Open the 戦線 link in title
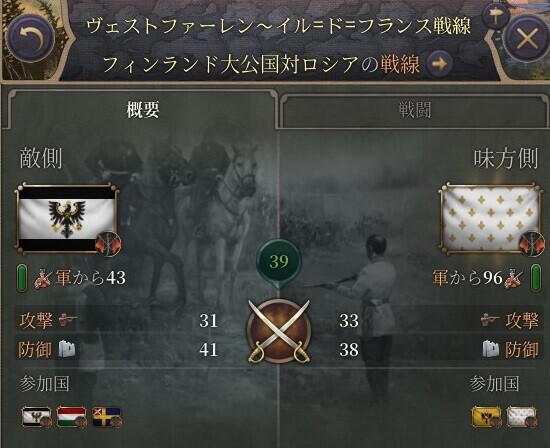Image resolution: width=550 pixels, height=448 pixels. (x=400, y=64)
